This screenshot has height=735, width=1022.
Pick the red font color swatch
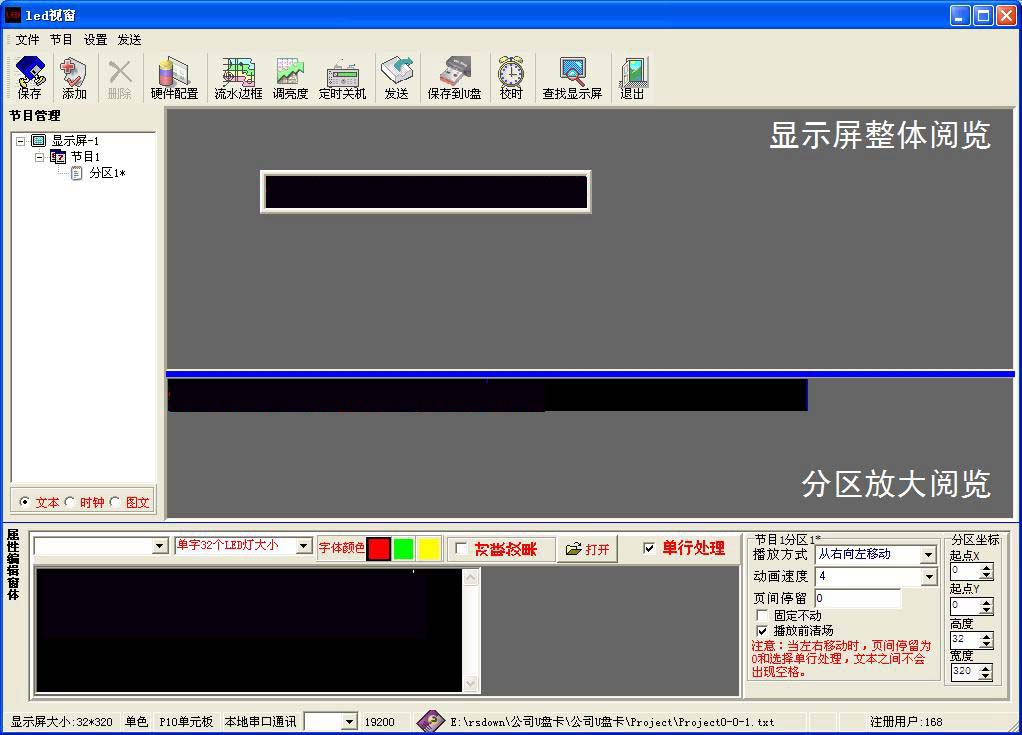pos(378,549)
